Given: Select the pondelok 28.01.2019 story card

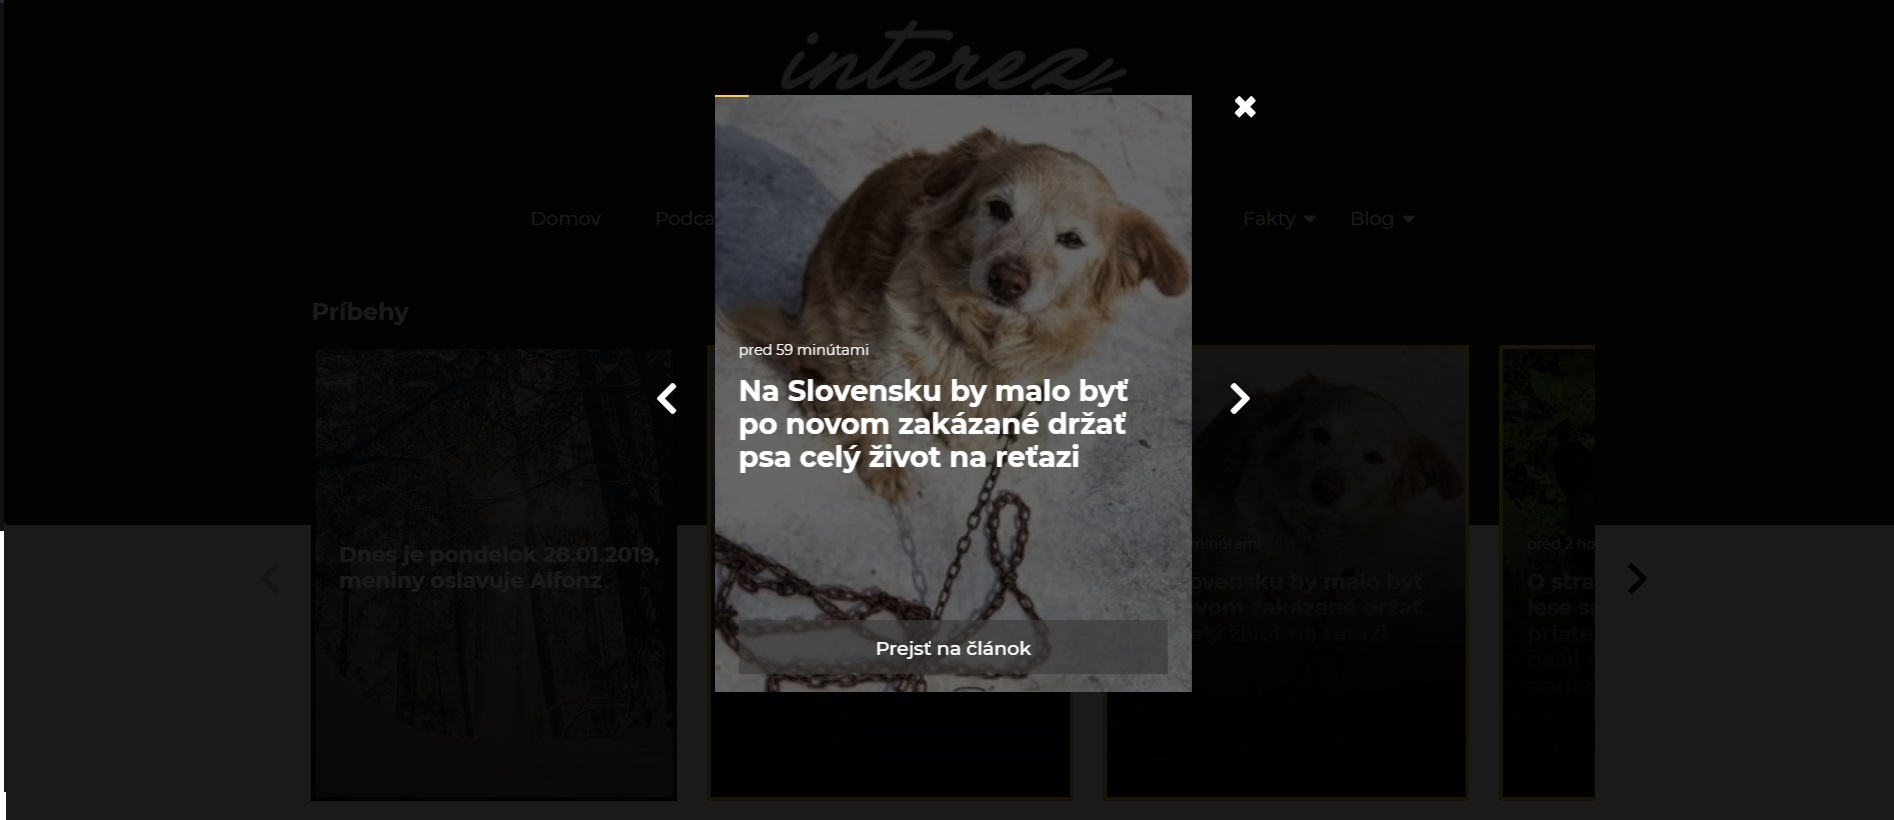Looking at the screenshot, I should point(494,574).
